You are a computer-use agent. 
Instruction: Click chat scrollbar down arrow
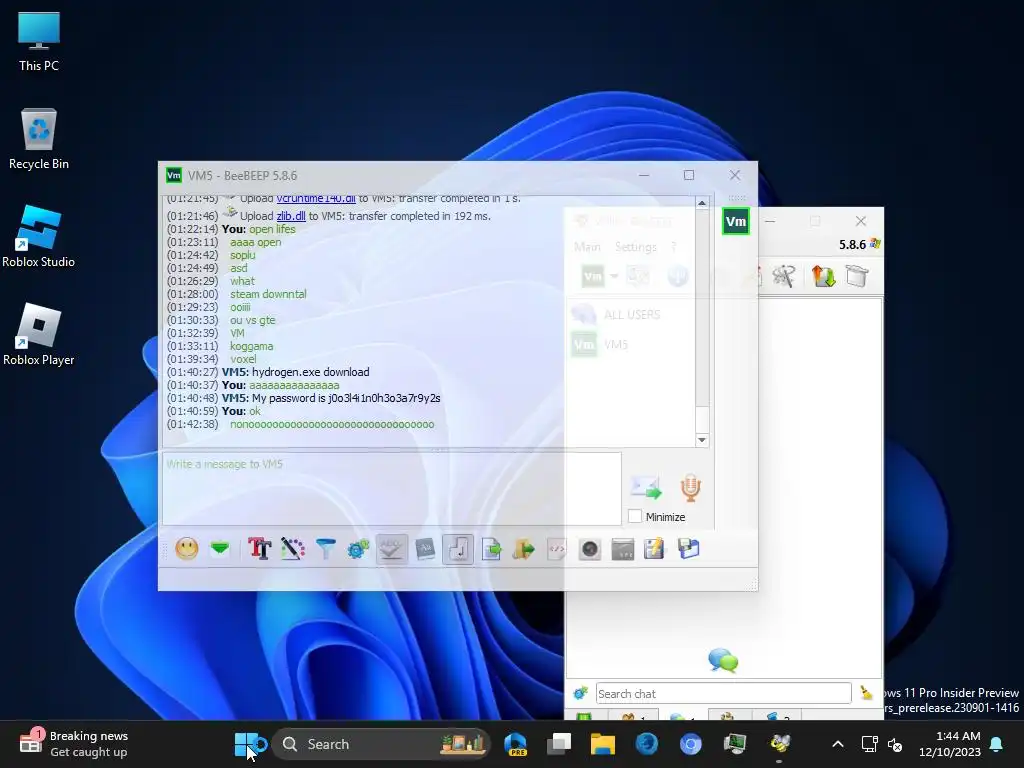click(x=702, y=440)
